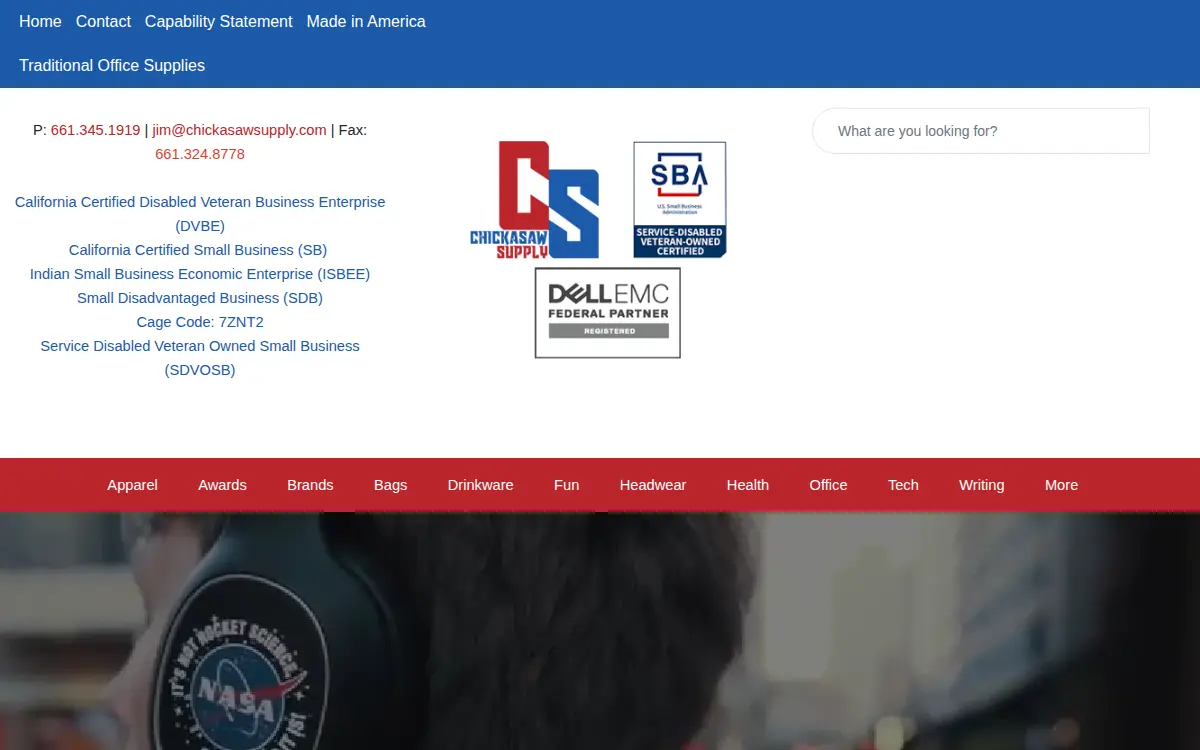
Task: Click the NASA headphones hero banner image
Action: 600,631
